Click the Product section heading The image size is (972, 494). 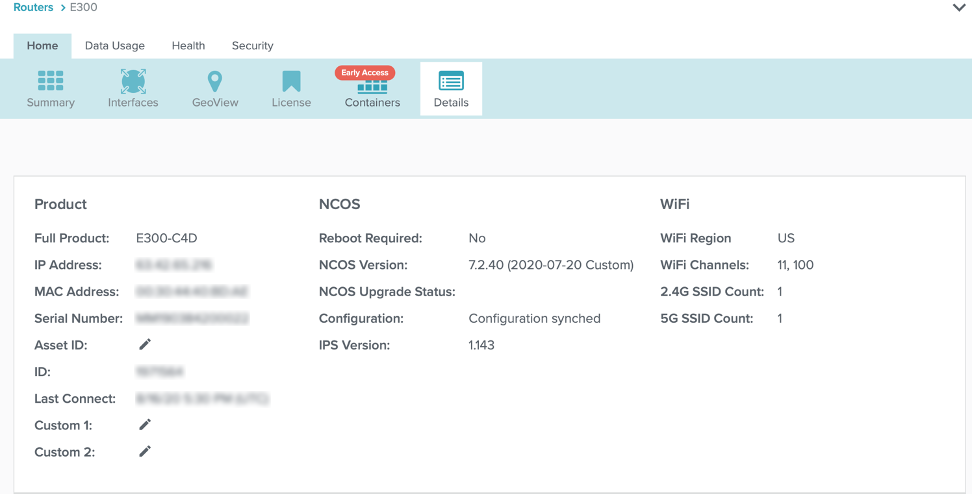pos(61,205)
